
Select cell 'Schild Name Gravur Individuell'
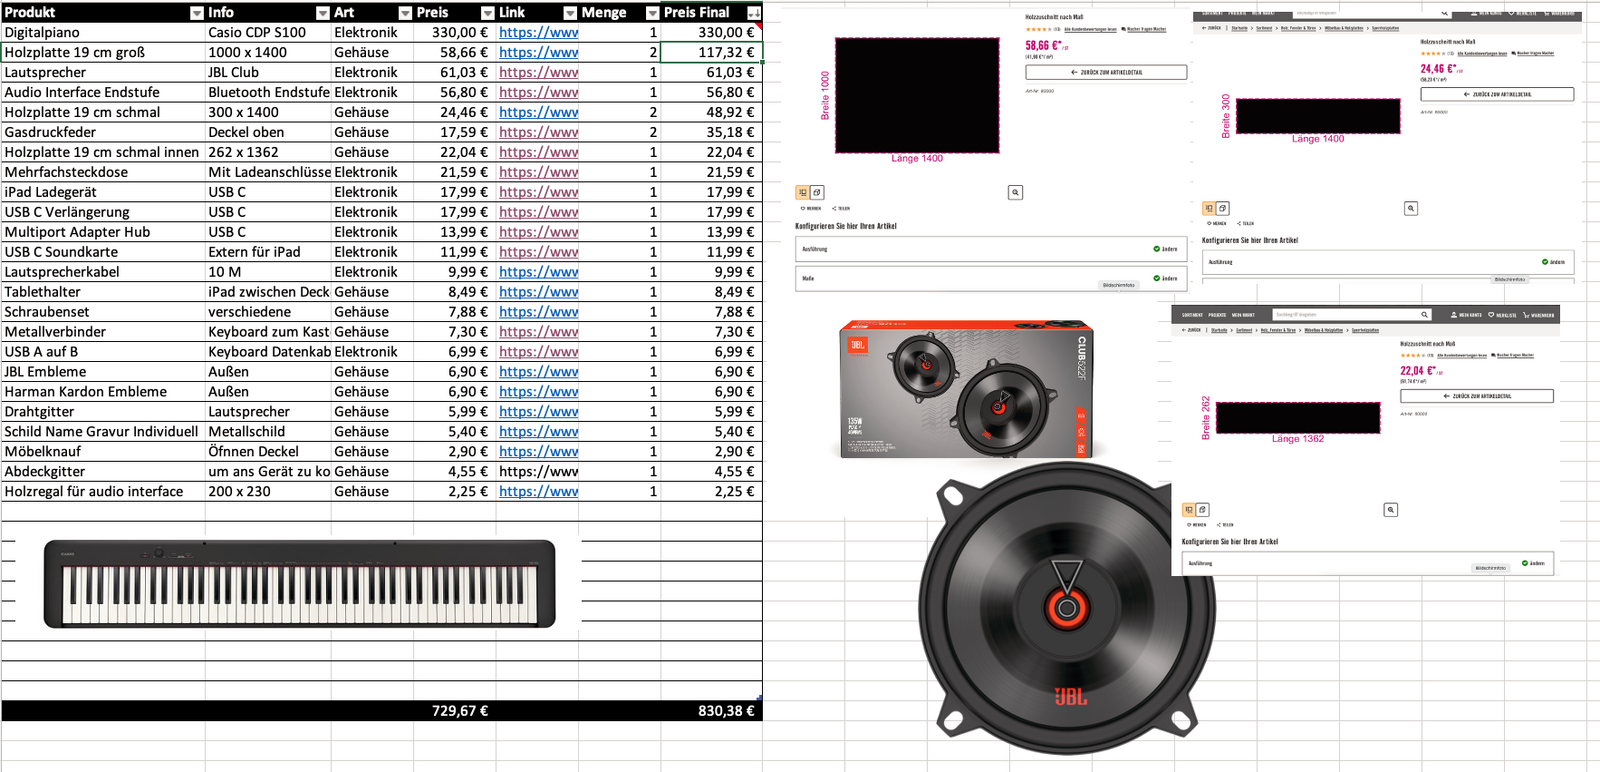click(x=103, y=432)
